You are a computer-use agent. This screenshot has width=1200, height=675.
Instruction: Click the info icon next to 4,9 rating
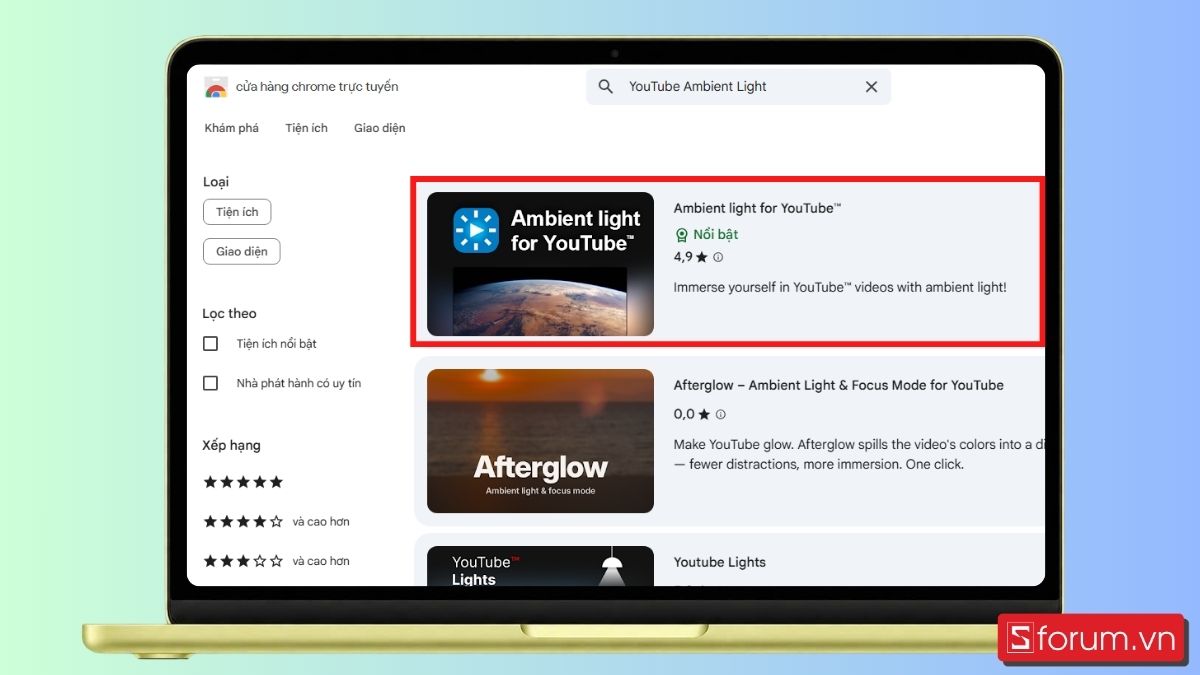click(718, 257)
